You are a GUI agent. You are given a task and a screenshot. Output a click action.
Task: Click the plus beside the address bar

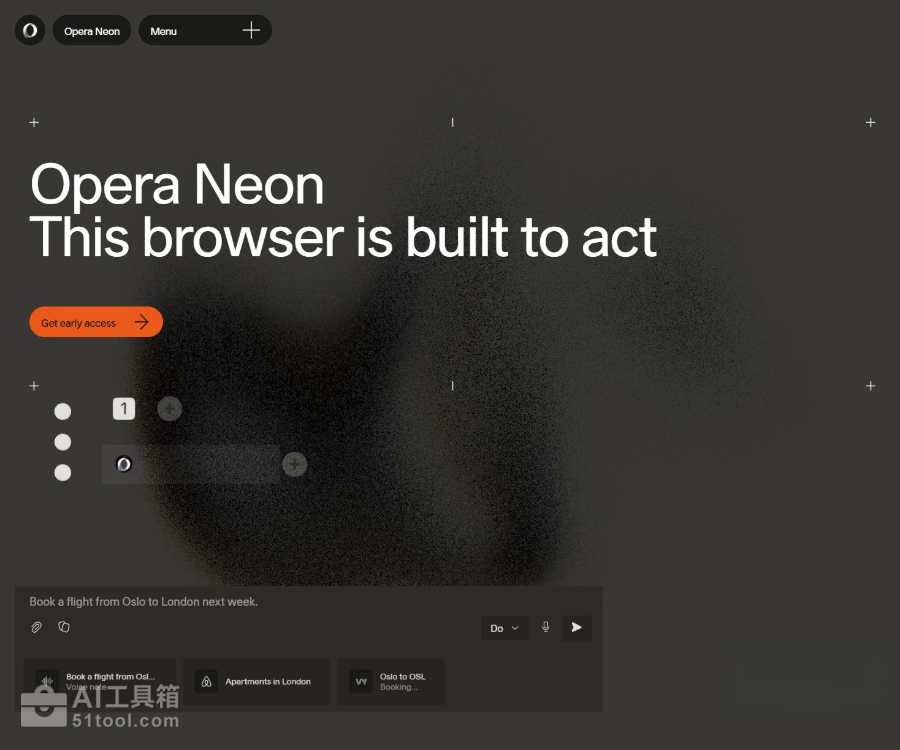294,464
